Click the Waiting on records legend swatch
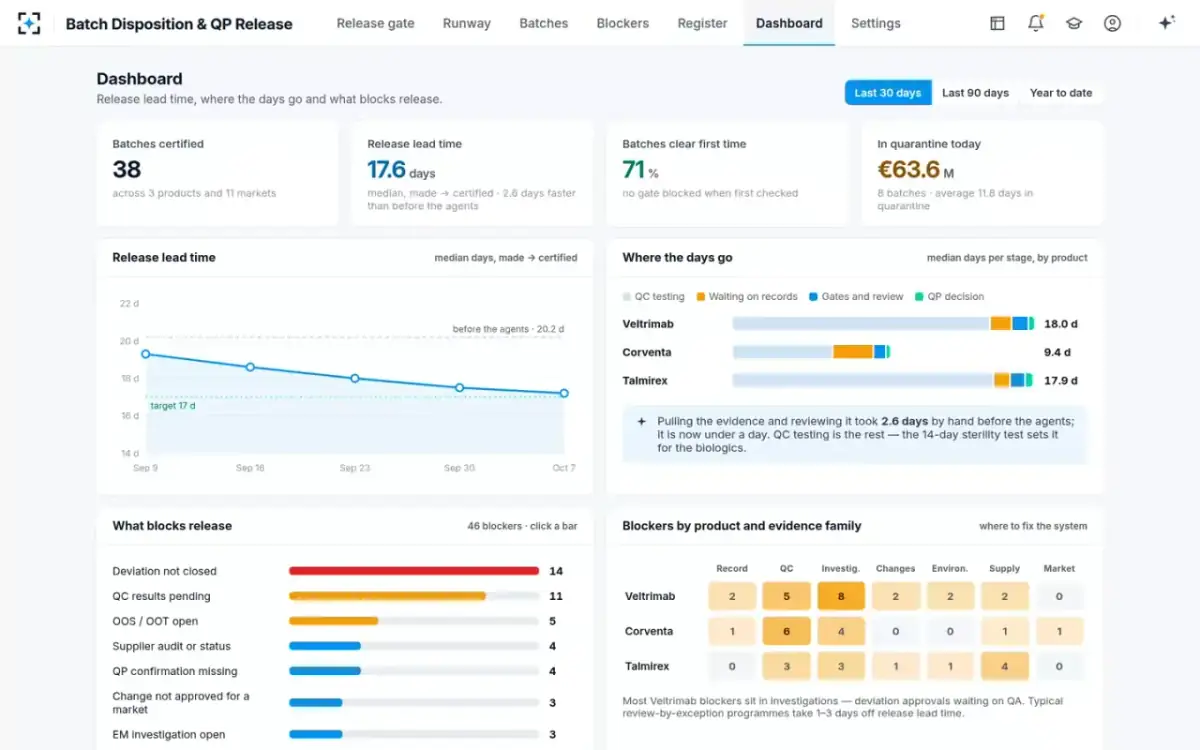Viewport: 1200px width, 750px height. point(701,297)
